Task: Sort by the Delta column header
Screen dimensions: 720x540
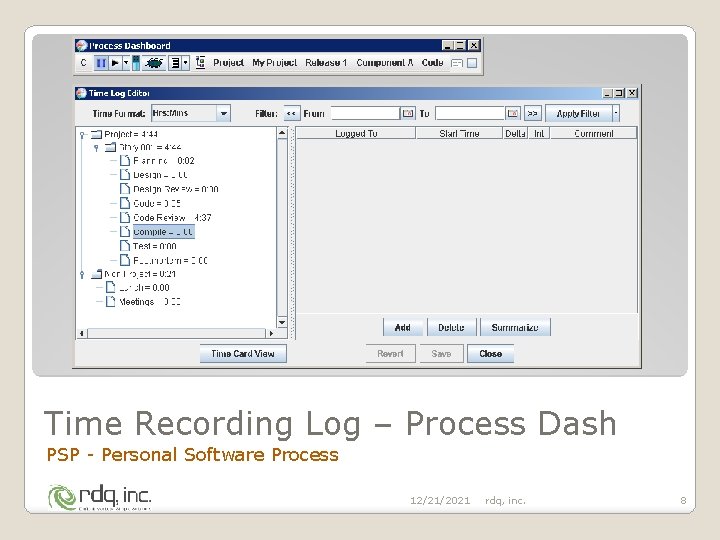Action: click(515, 133)
